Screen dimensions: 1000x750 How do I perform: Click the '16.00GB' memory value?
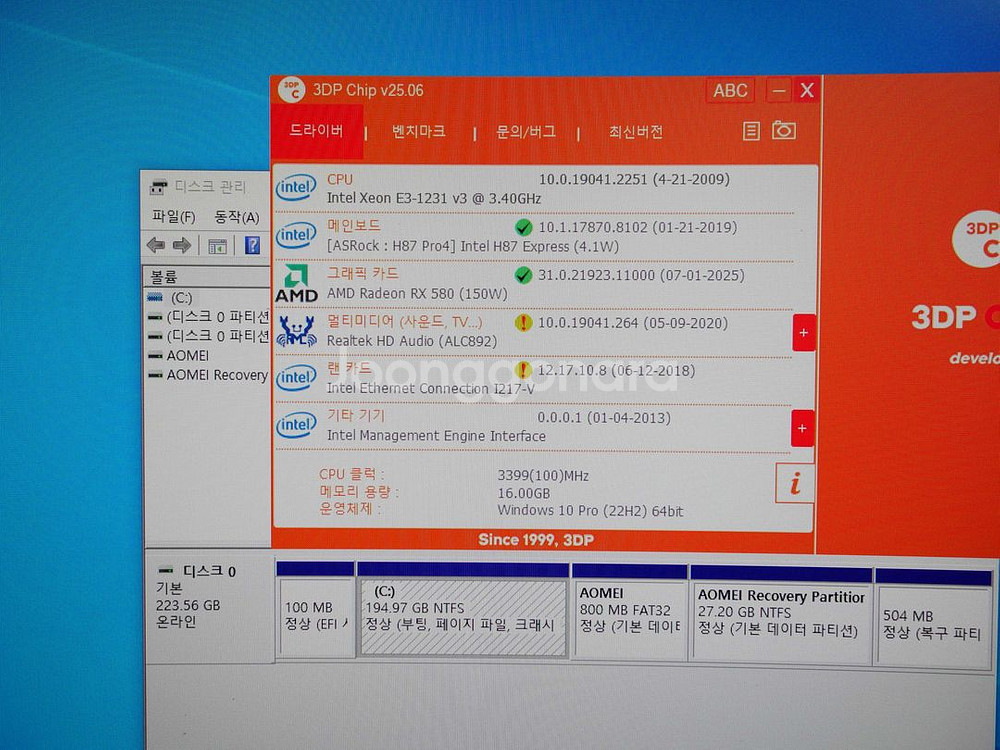[x=524, y=493]
